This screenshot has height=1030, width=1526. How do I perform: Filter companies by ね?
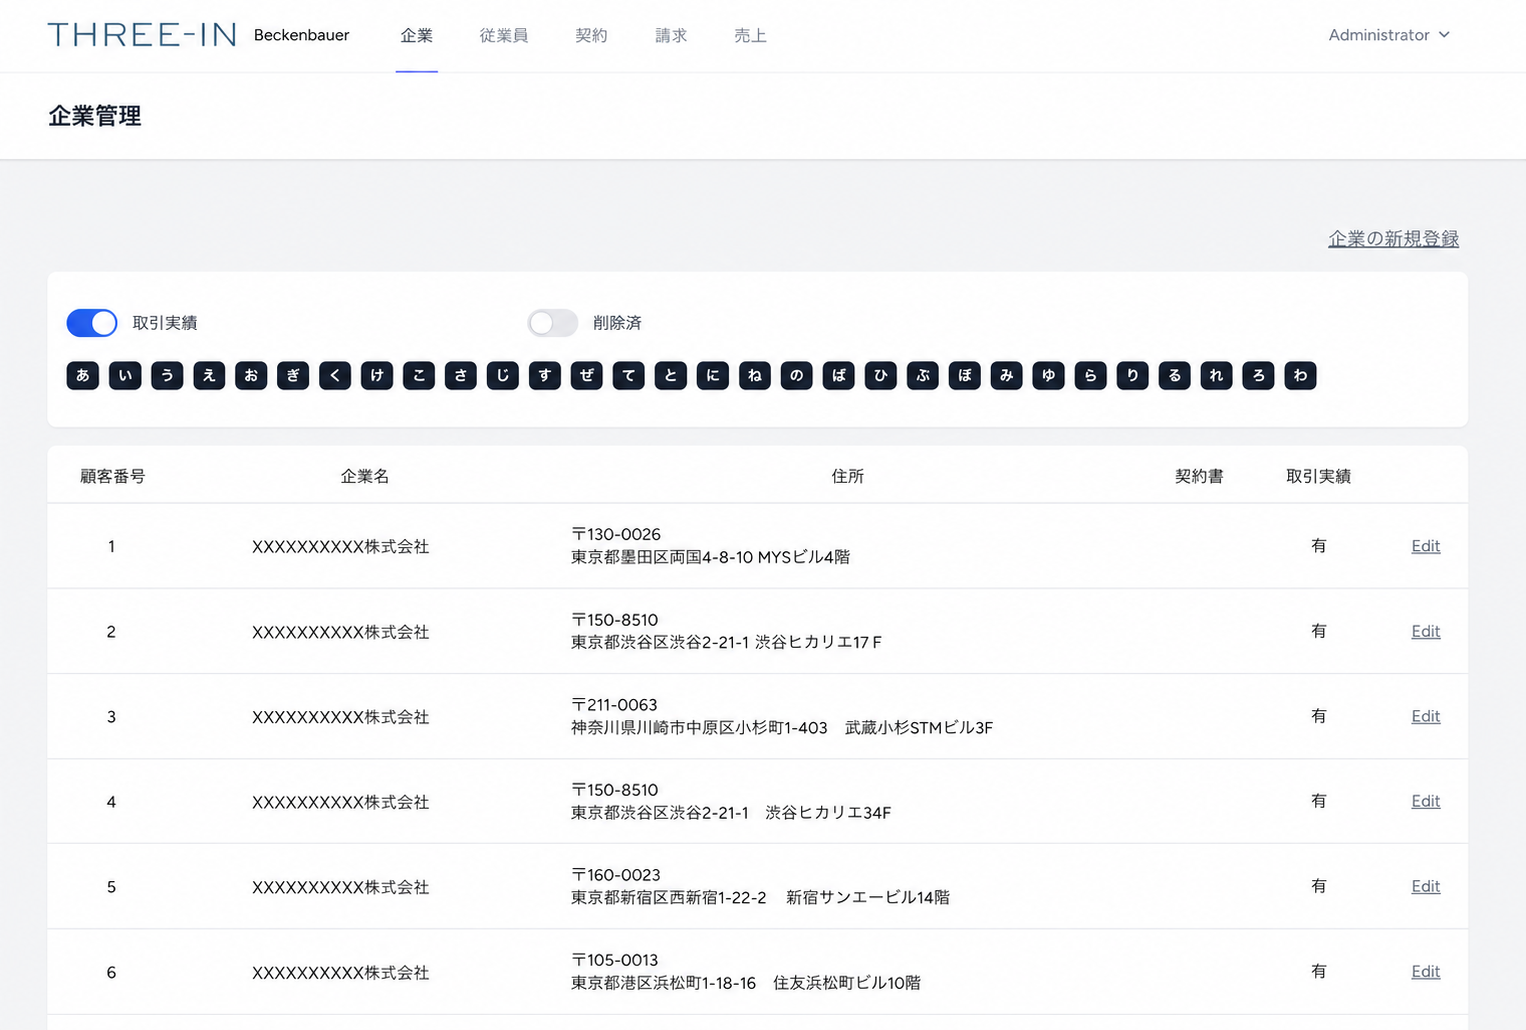(x=755, y=376)
